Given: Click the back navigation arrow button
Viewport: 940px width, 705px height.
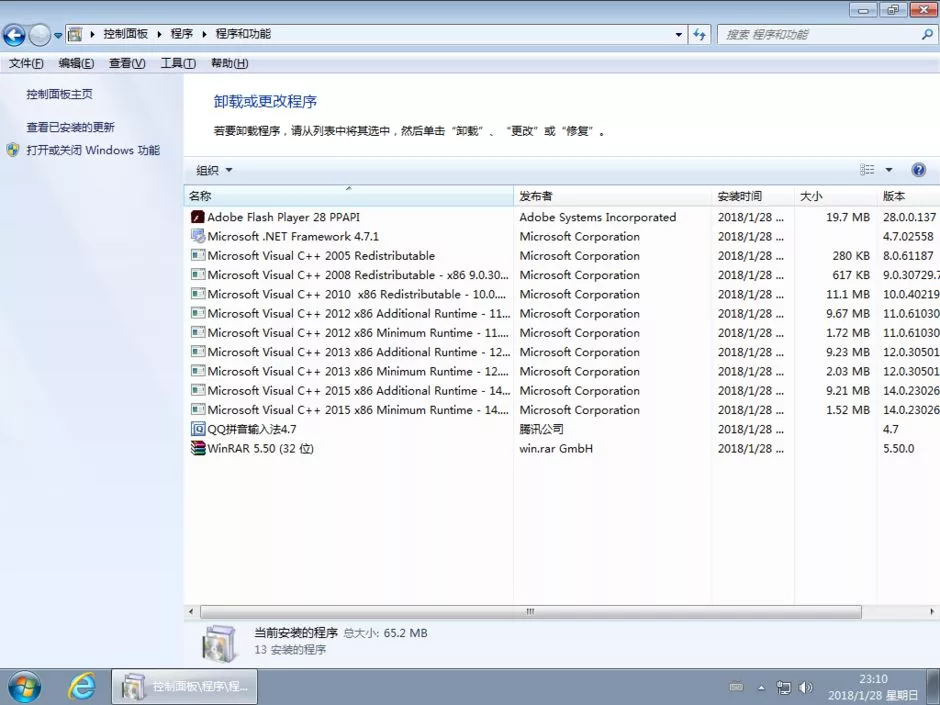Looking at the screenshot, I should click(x=15, y=33).
